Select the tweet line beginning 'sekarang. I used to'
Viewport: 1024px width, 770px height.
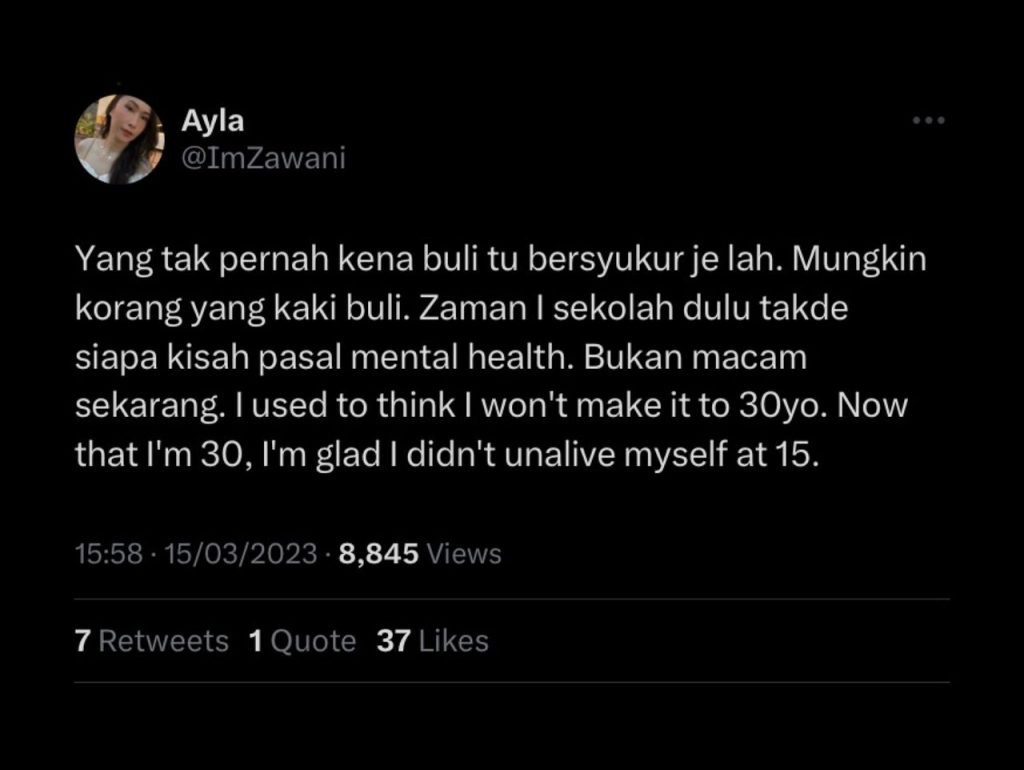click(491, 406)
